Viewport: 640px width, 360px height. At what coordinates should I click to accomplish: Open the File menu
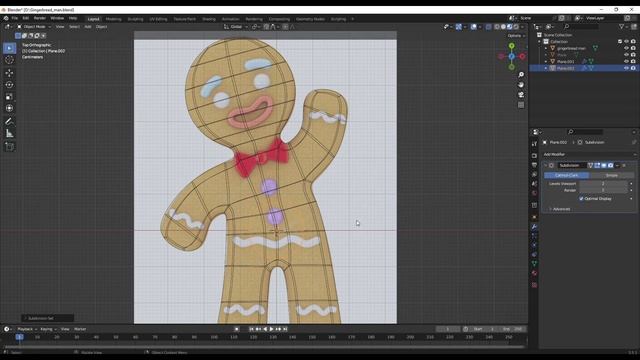click(x=15, y=18)
